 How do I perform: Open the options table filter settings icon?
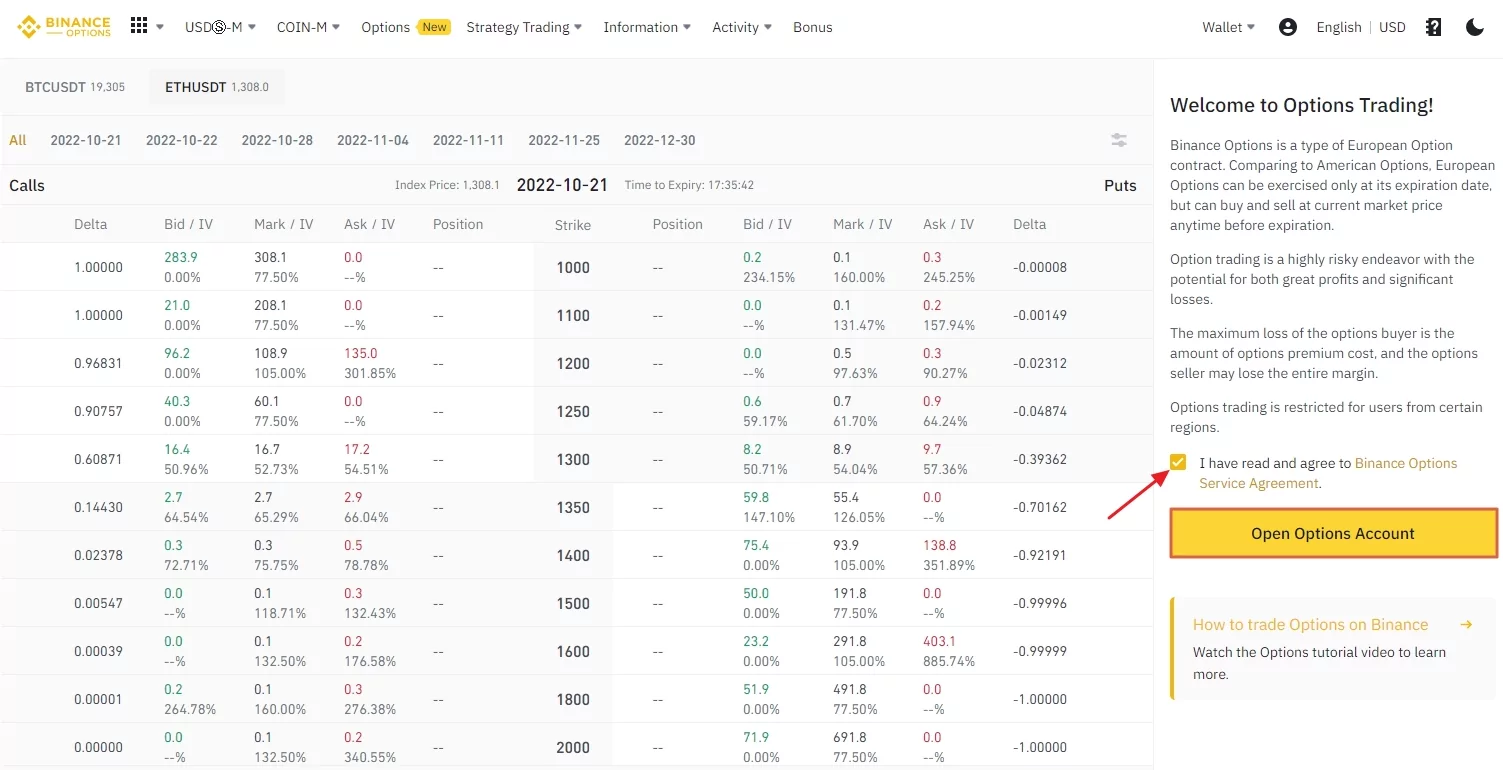click(x=1119, y=140)
